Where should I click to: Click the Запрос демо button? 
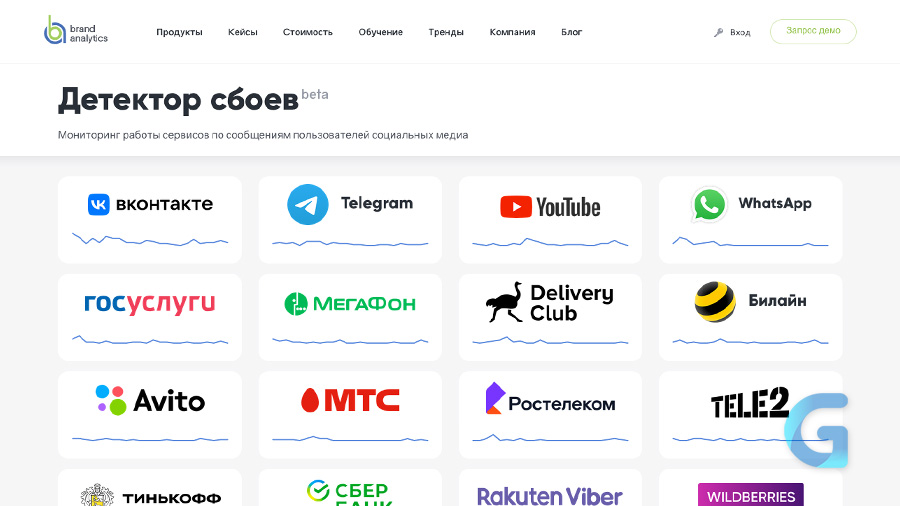click(813, 31)
